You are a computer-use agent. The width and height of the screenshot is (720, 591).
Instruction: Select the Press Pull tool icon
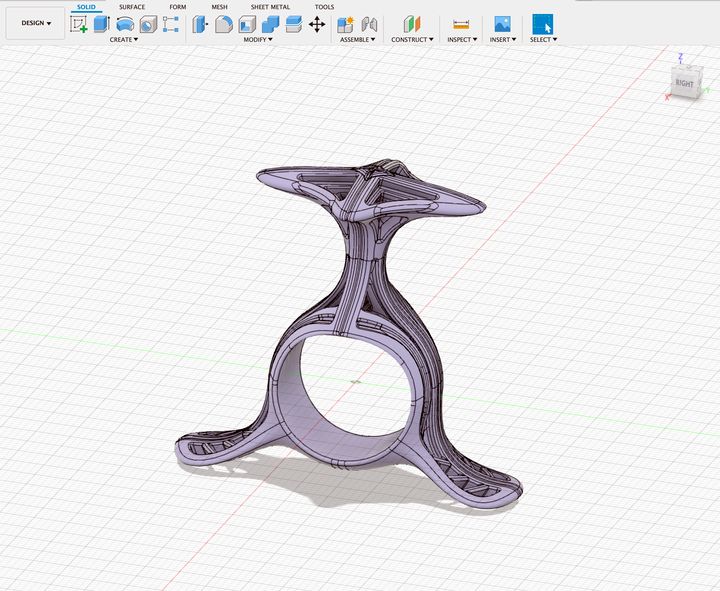(x=200, y=24)
